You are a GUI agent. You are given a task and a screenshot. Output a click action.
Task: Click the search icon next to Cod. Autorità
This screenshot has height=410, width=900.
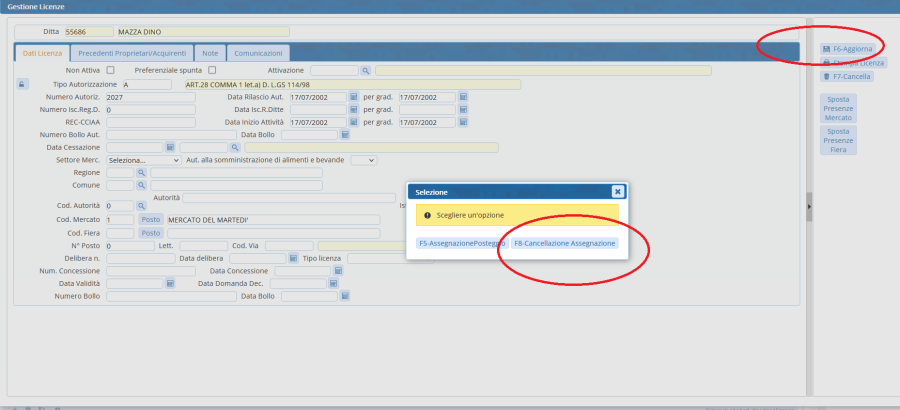[x=141, y=206]
